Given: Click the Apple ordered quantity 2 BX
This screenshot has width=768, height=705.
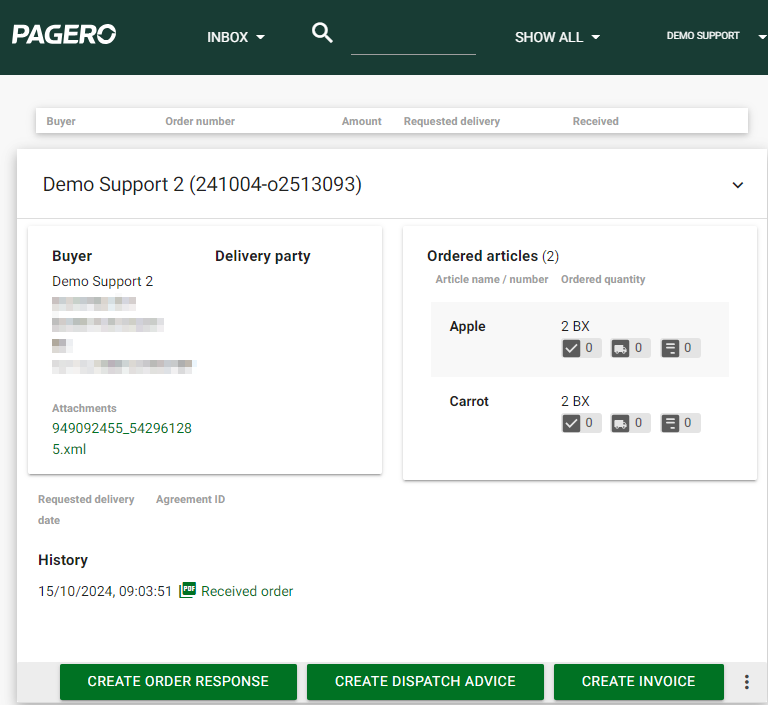Looking at the screenshot, I should coord(575,326).
